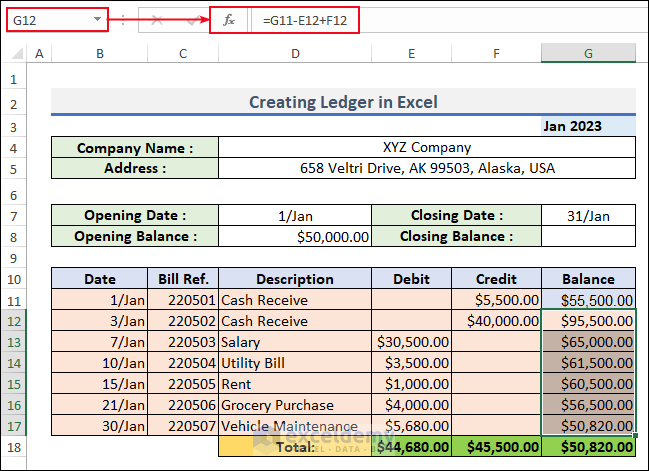Click the 'Salary' description cell

click(x=295, y=342)
